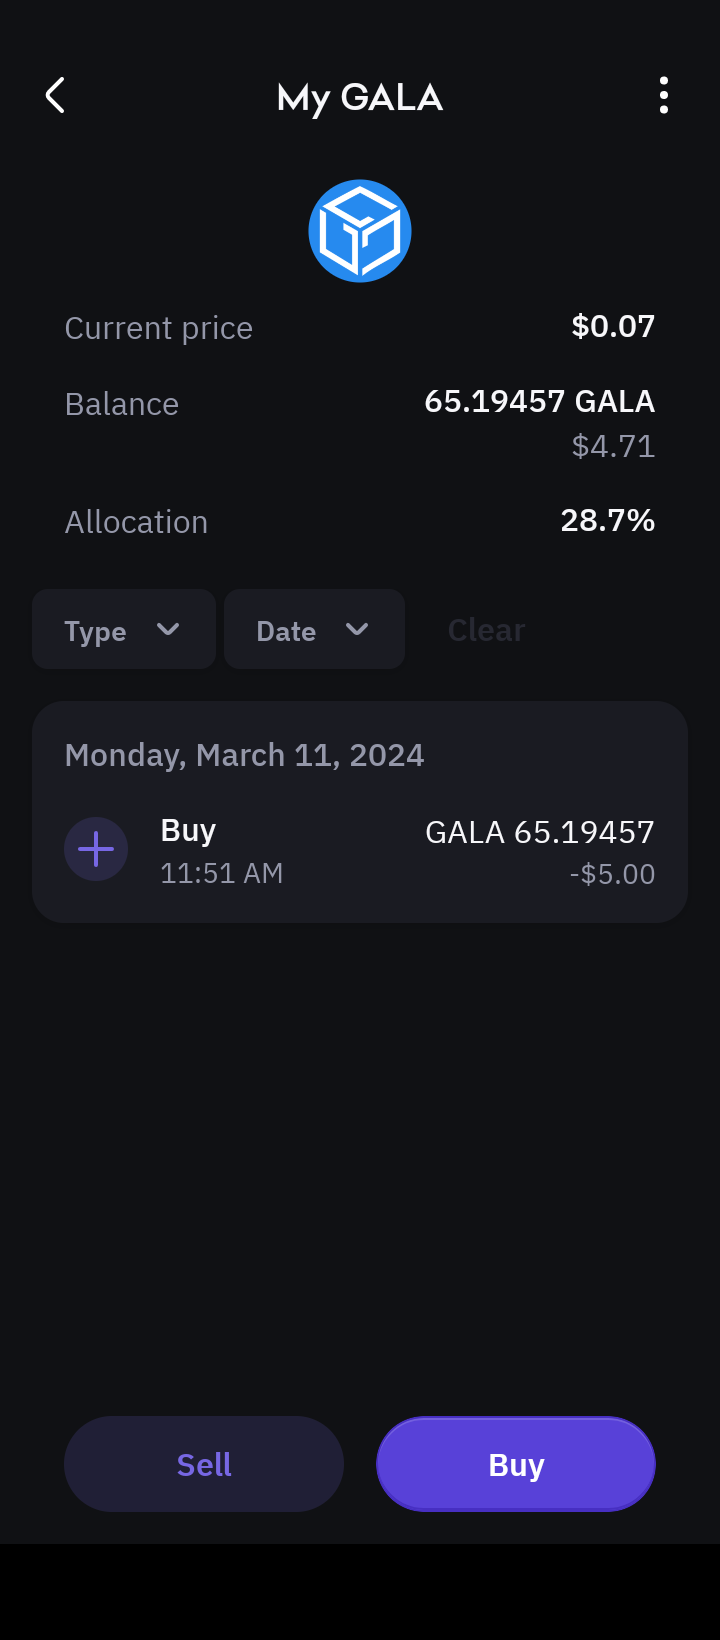Tap the back arrow icon
Image resolution: width=720 pixels, height=1640 pixels.
[55, 96]
